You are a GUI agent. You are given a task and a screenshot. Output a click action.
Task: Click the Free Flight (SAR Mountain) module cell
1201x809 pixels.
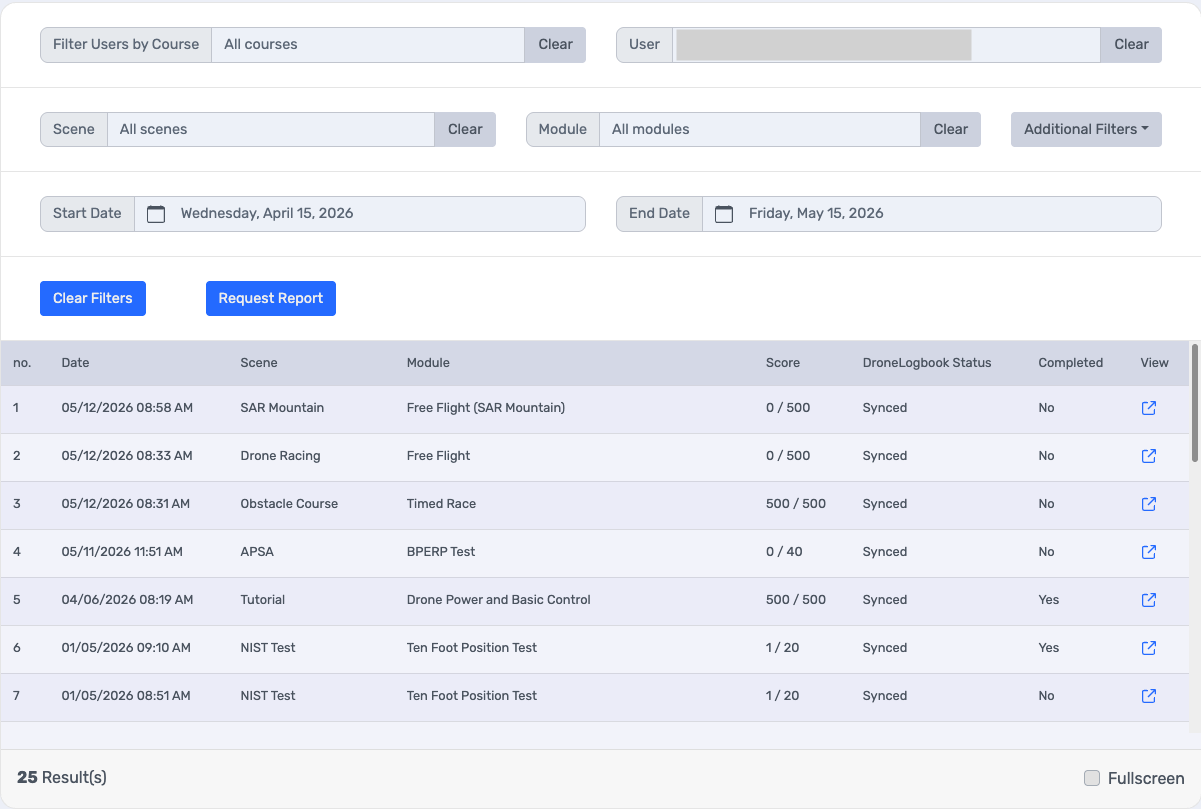[486, 408]
